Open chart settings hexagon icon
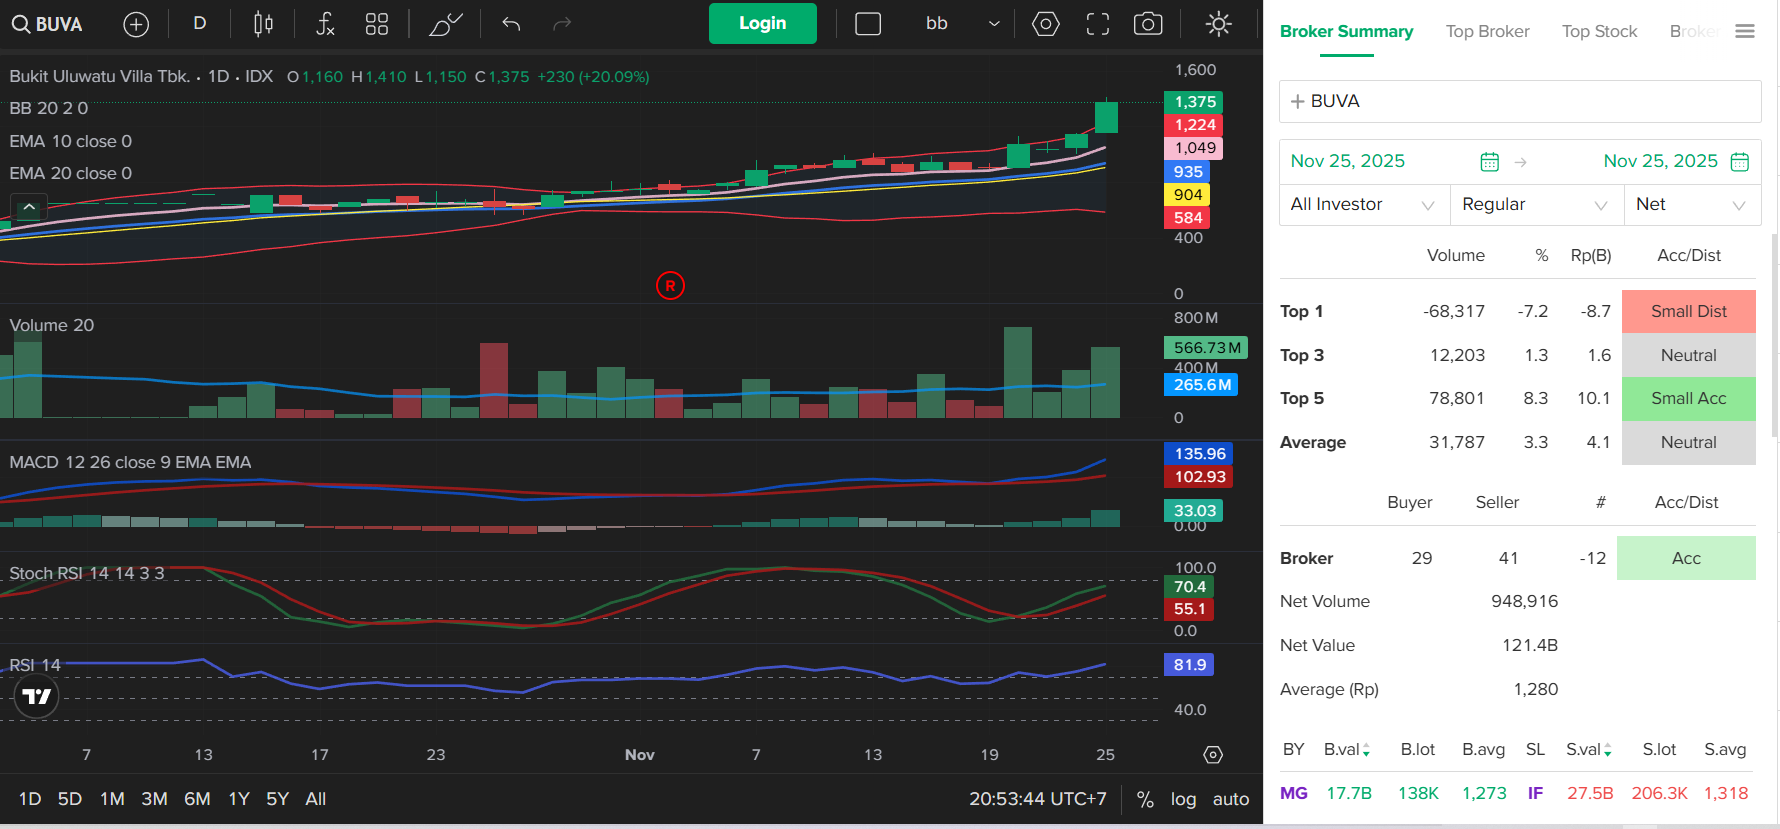Screen dimensions: 1780x829 [1045, 24]
